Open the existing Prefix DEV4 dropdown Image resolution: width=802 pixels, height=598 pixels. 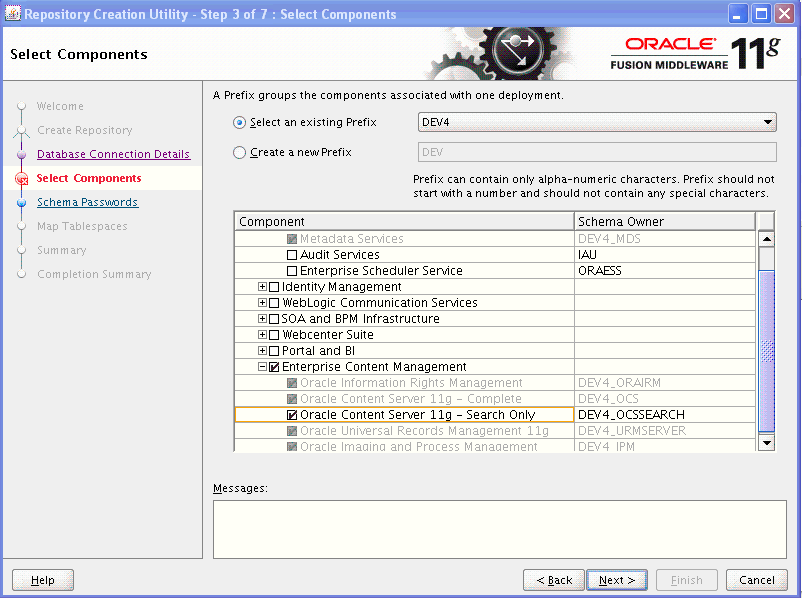click(x=597, y=122)
